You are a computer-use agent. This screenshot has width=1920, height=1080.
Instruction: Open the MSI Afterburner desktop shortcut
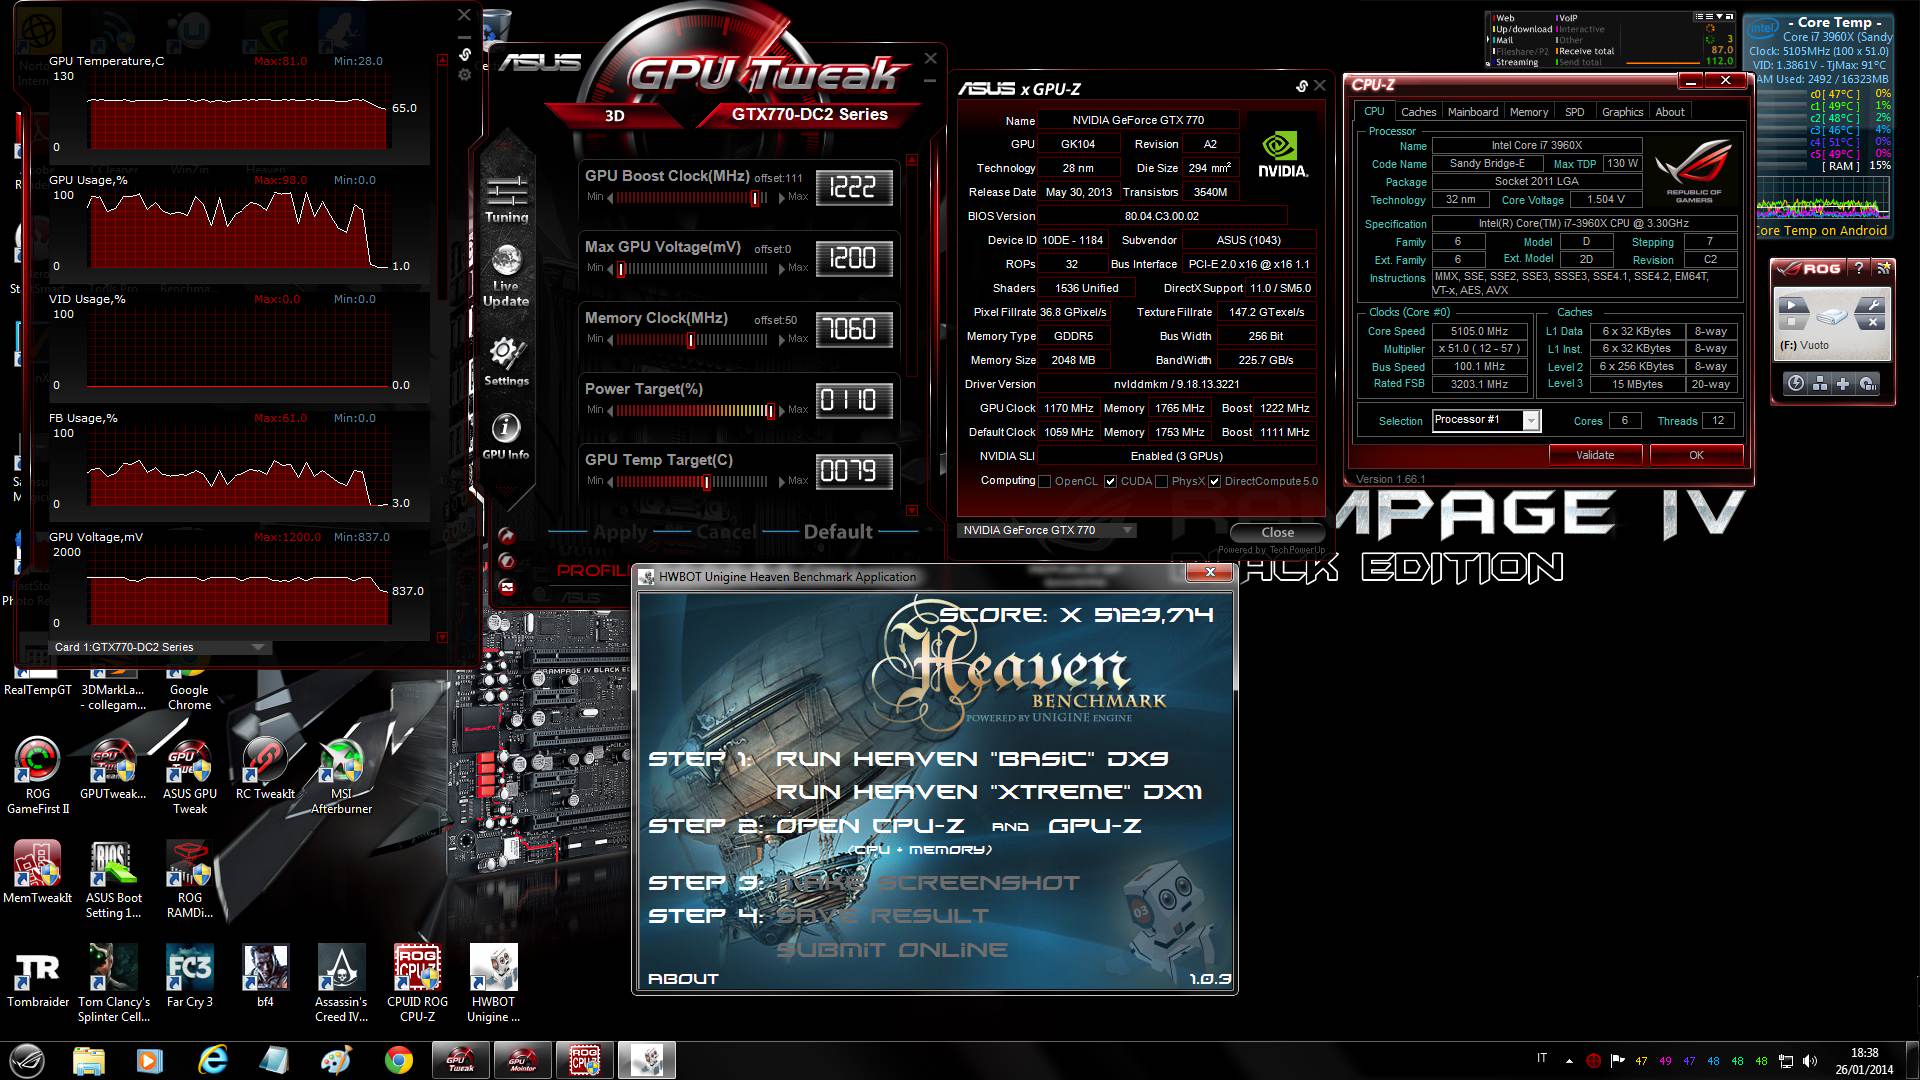341,776
